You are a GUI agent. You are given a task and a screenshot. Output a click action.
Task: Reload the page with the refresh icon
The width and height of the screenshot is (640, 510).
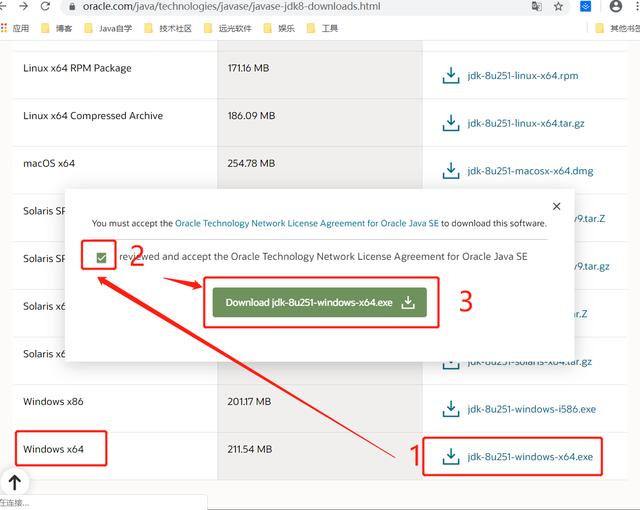click(x=45, y=6)
